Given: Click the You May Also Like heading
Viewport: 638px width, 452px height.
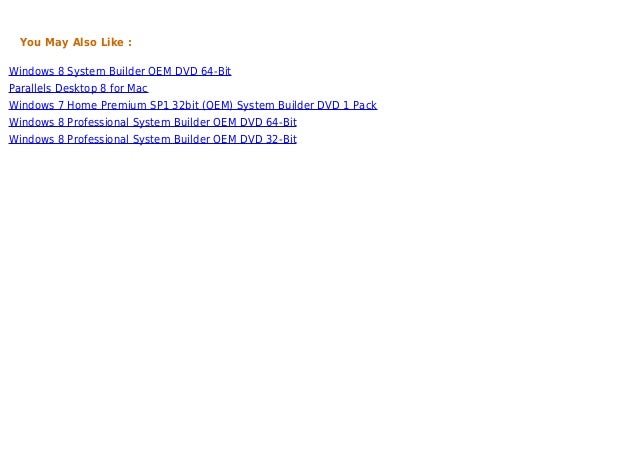Looking at the screenshot, I should [x=76, y=42].
